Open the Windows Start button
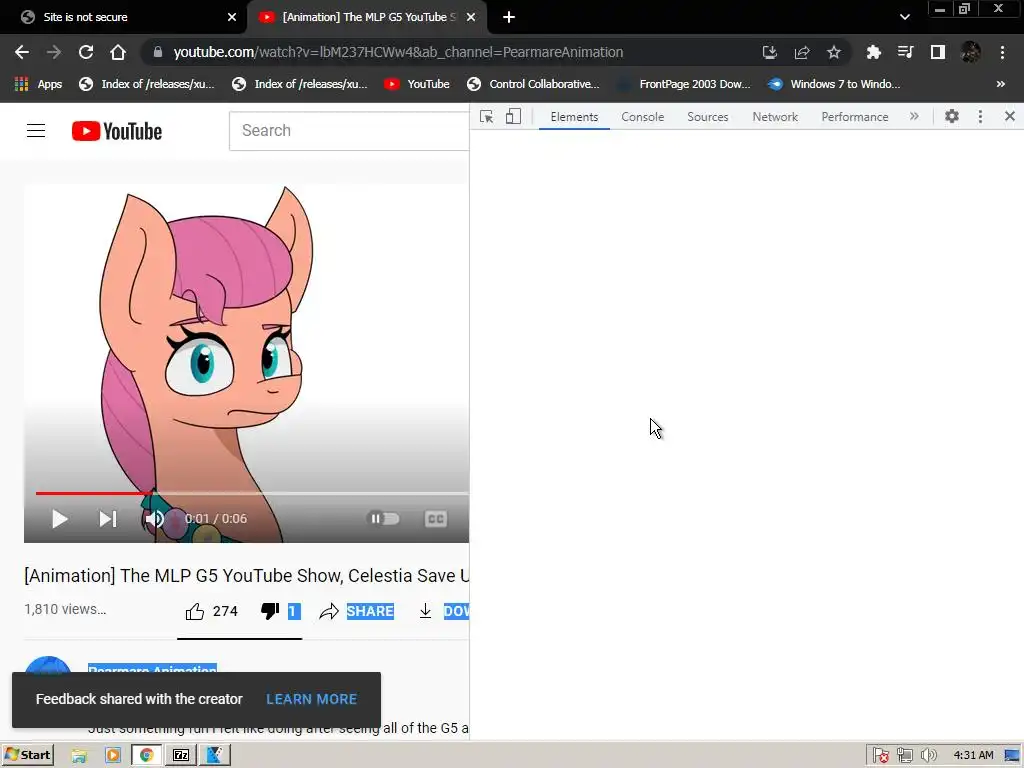Screen dimensions: 1024x768 27,755
